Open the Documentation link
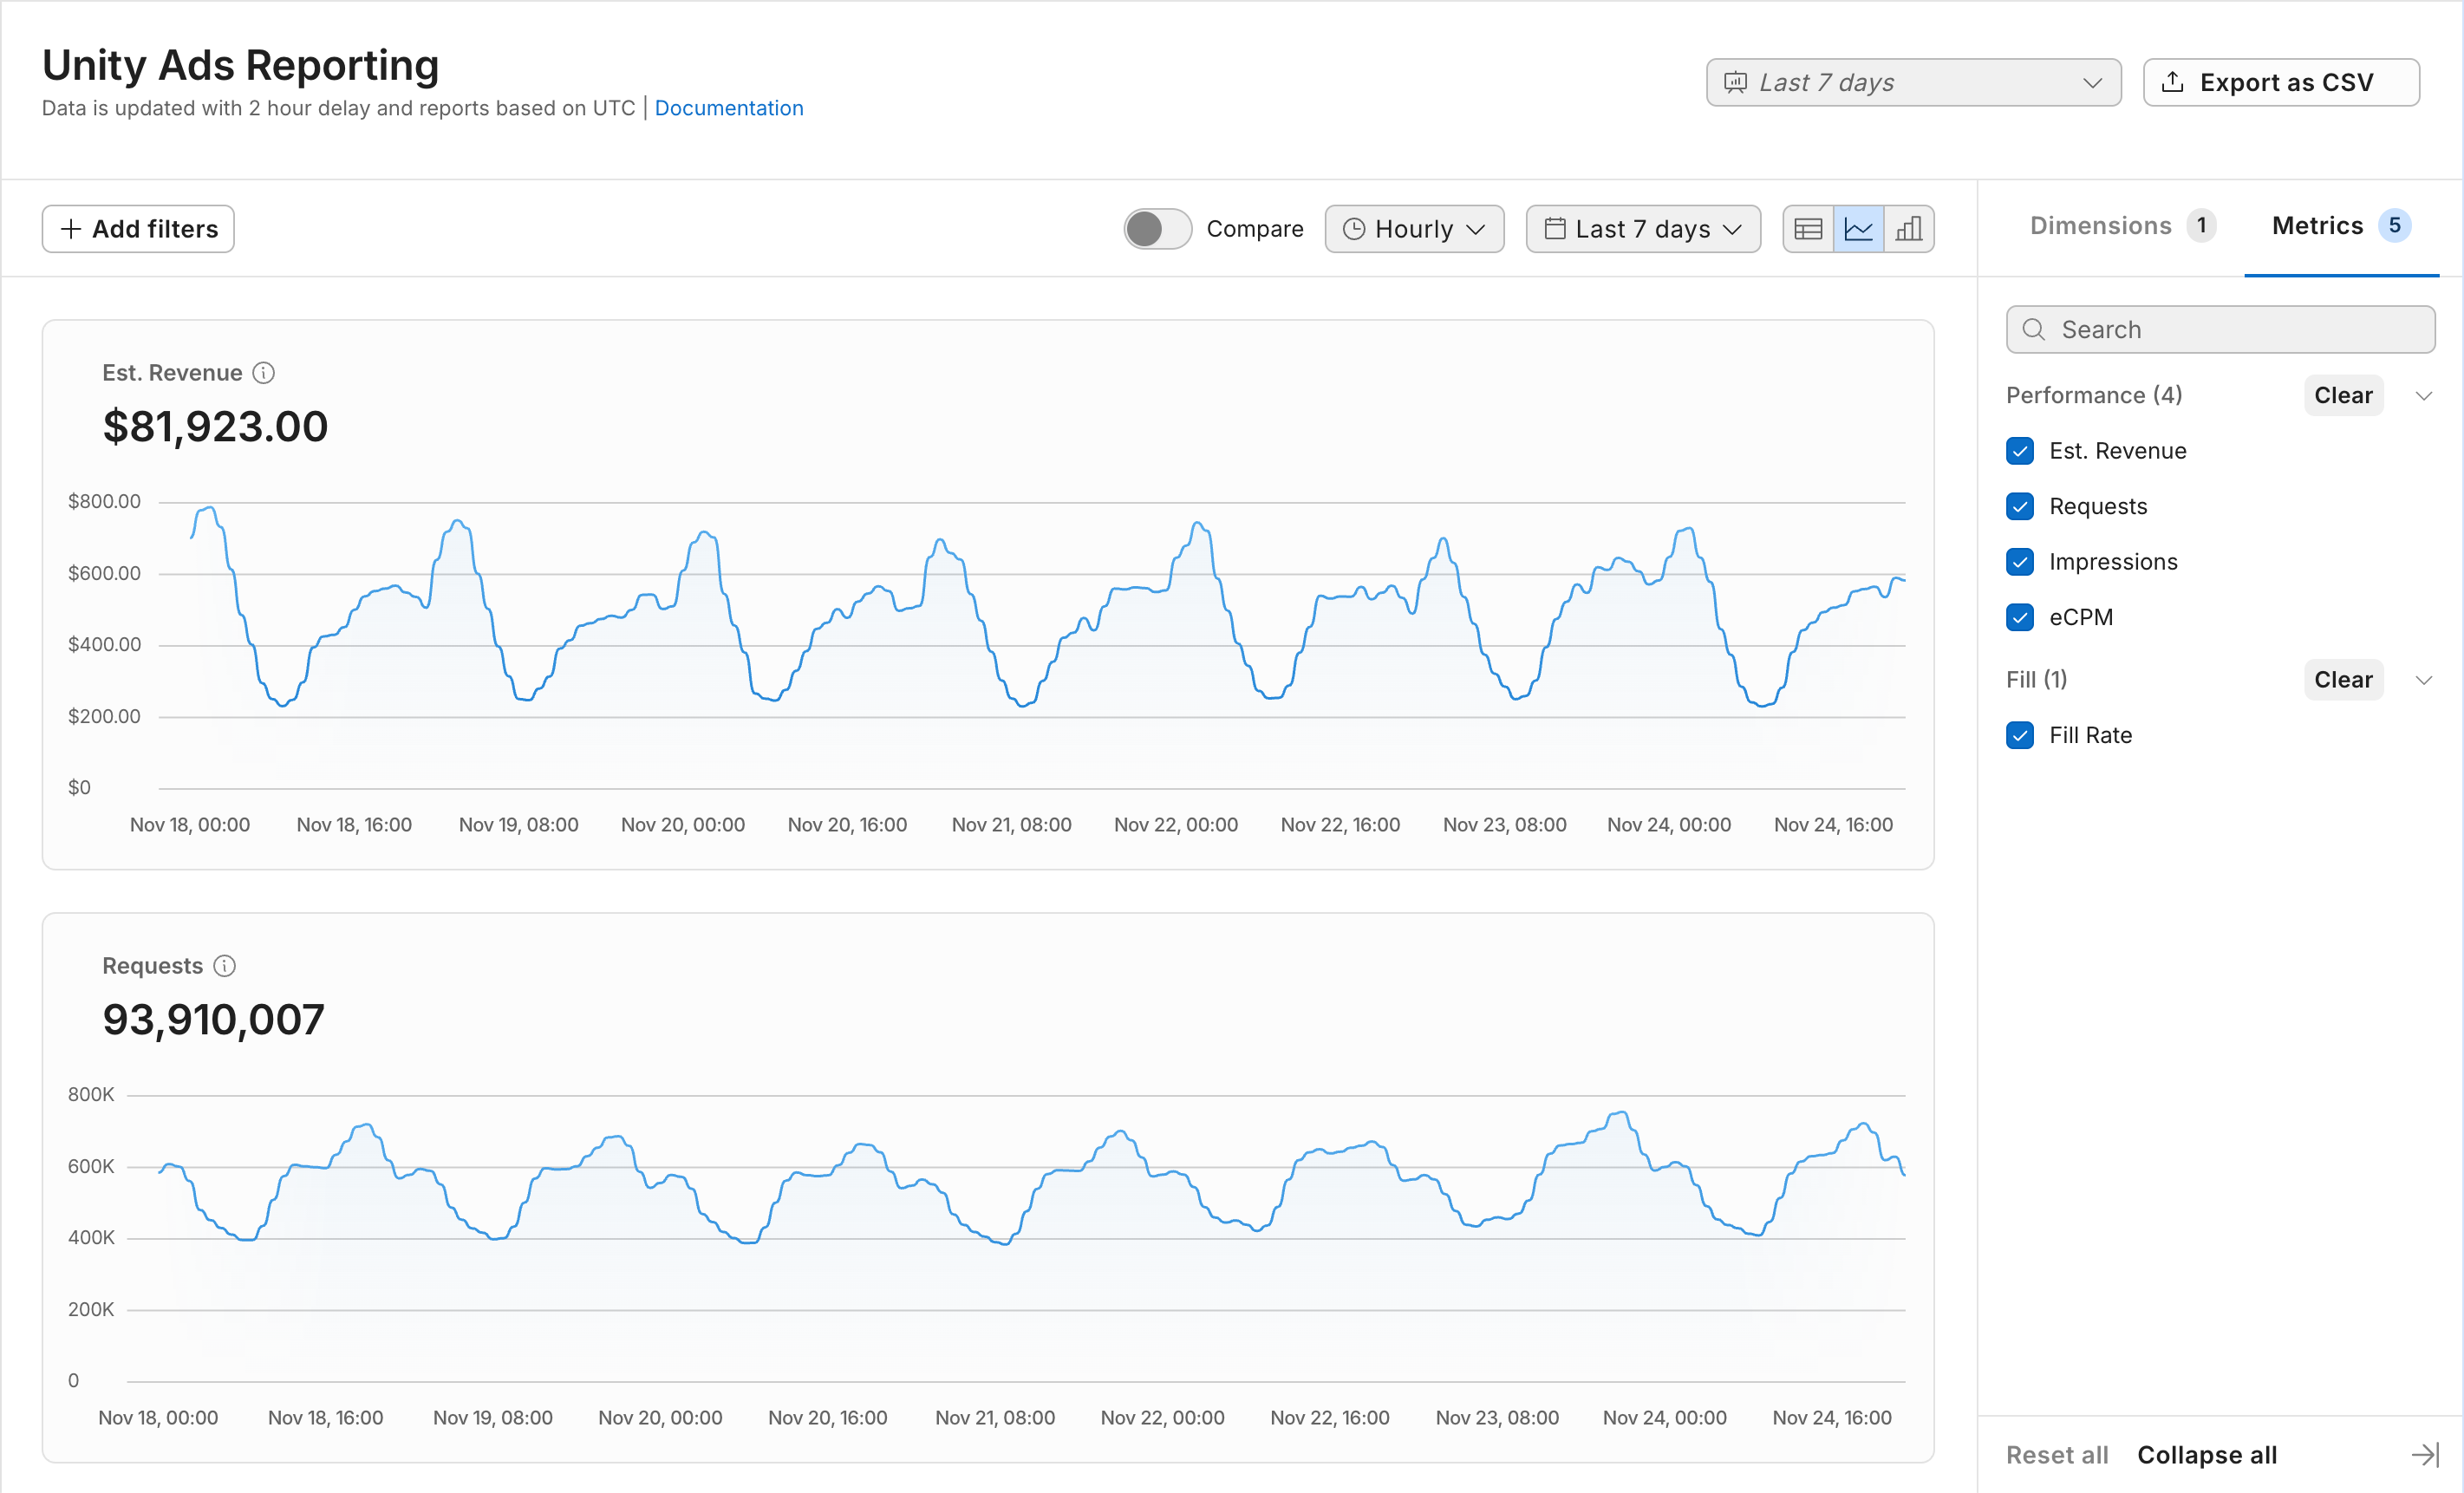This screenshot has height=1493, width=2464. click(x=729, y=108)
